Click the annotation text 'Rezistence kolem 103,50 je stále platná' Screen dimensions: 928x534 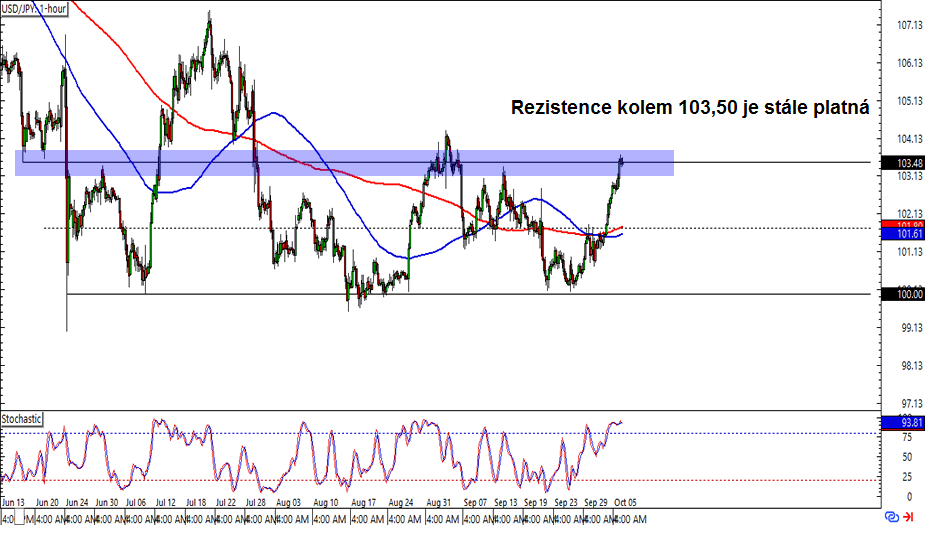pyautogui.click(x=690, y=107)
